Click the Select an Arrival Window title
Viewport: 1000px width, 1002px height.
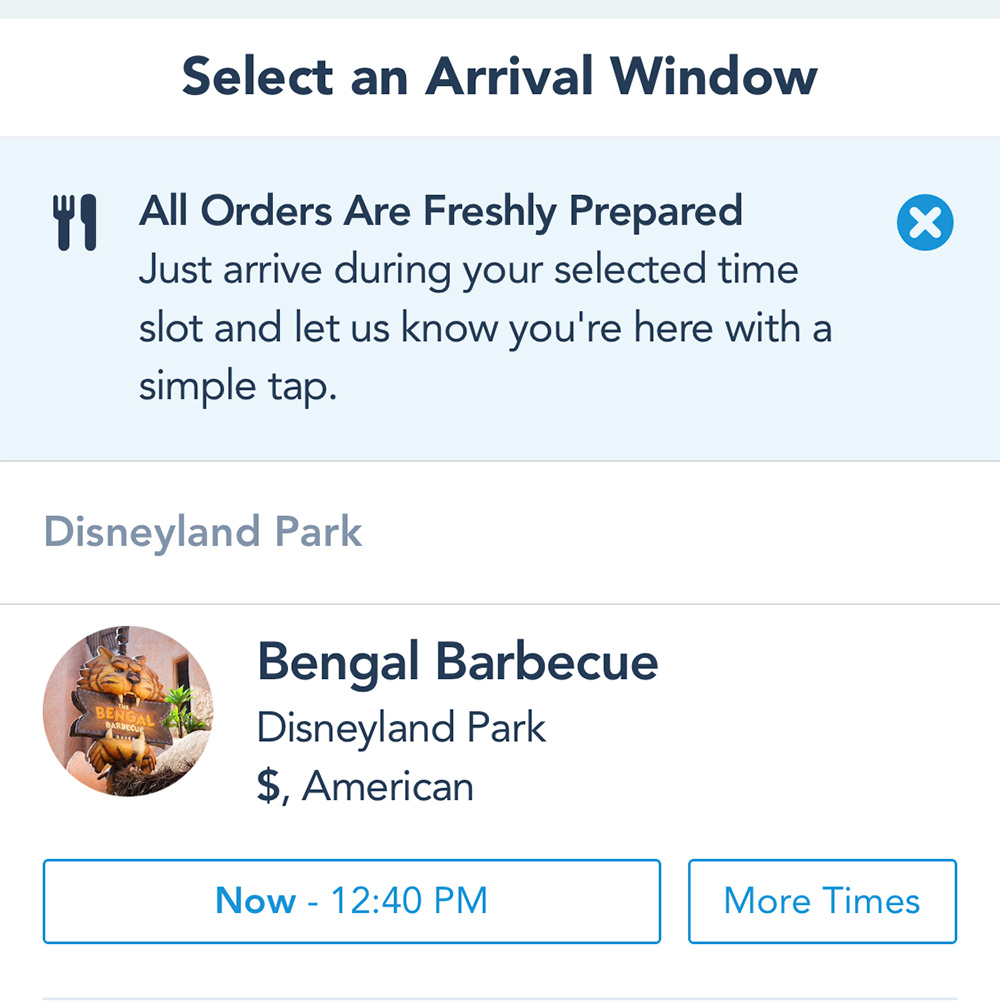pos(500,76)
